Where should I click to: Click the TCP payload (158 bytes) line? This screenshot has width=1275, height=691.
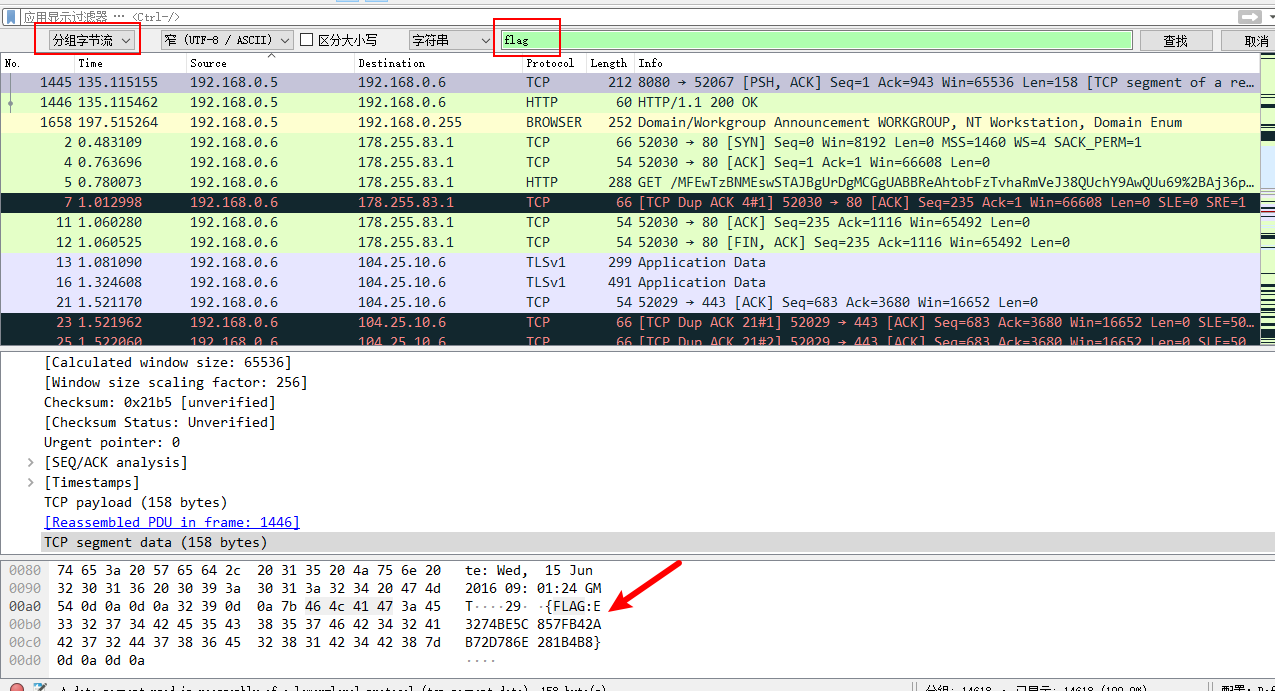coord(135,502)
